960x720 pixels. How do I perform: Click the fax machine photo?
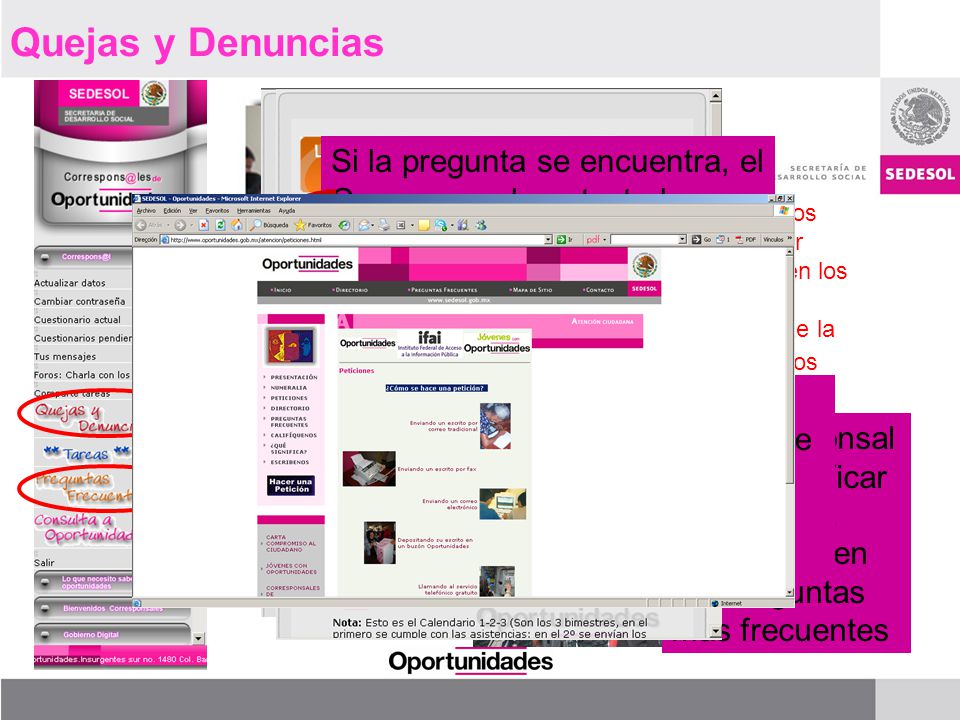coord(369,468)
